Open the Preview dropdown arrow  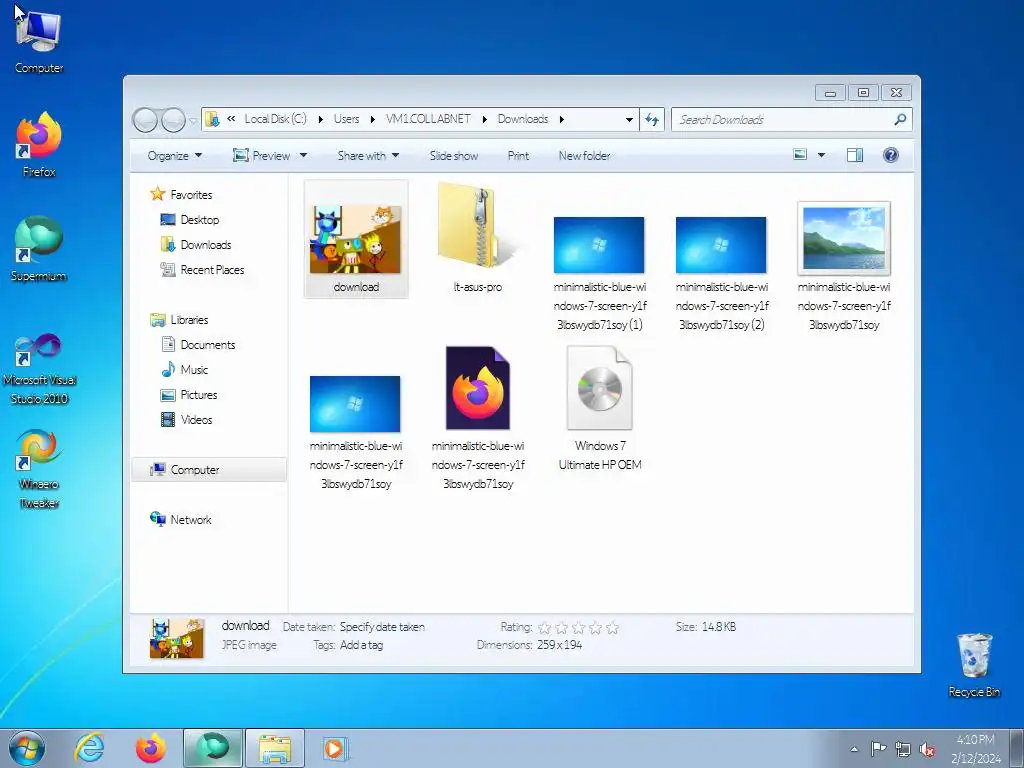coord(304,155)
